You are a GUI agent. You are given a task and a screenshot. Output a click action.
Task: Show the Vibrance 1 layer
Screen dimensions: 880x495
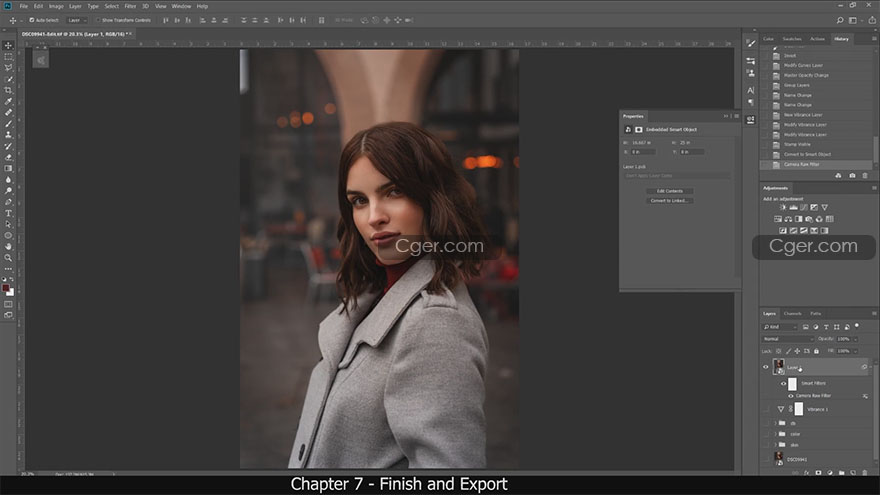(766, 409)
